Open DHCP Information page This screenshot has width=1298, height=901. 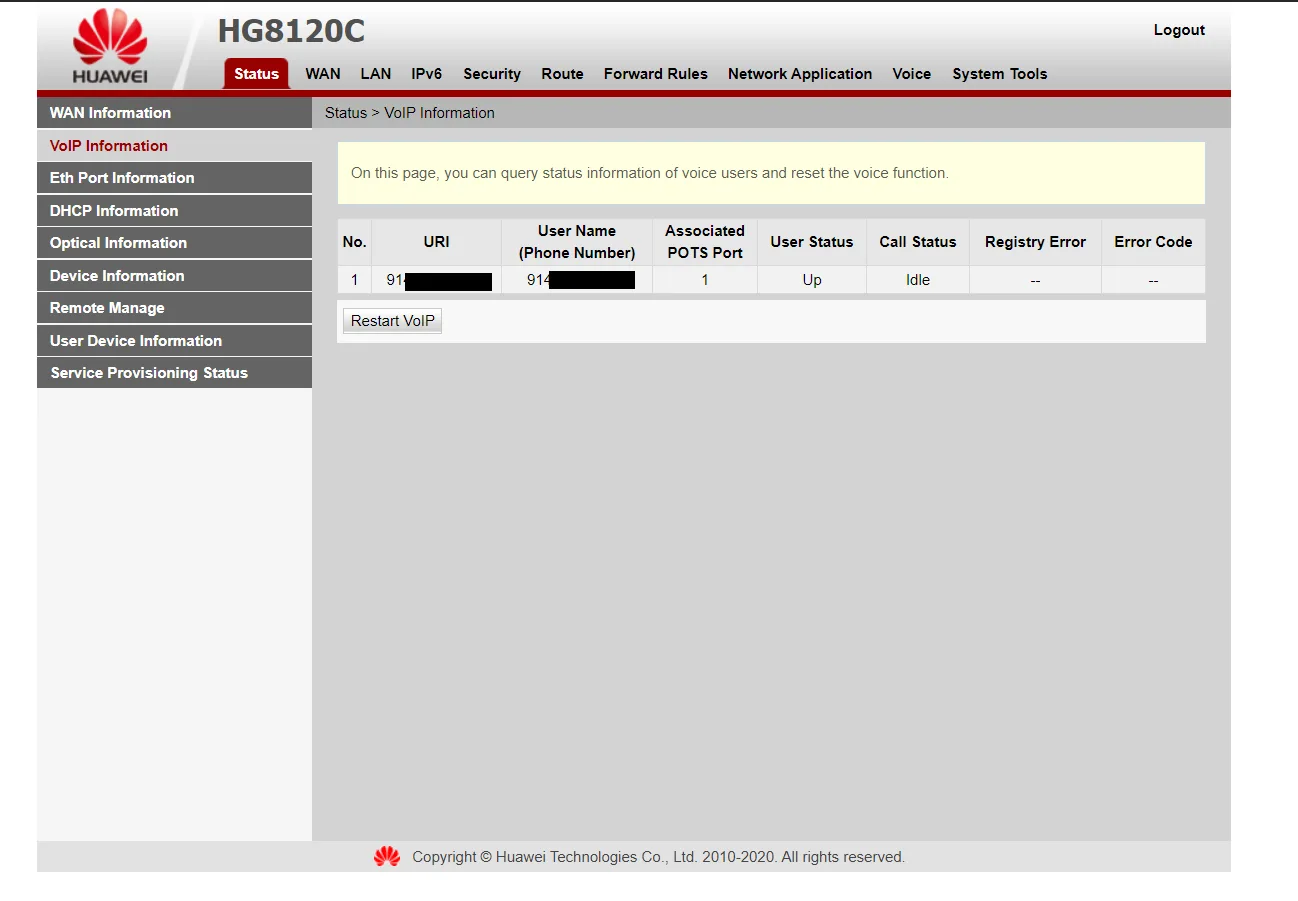(x=114, y=211)
